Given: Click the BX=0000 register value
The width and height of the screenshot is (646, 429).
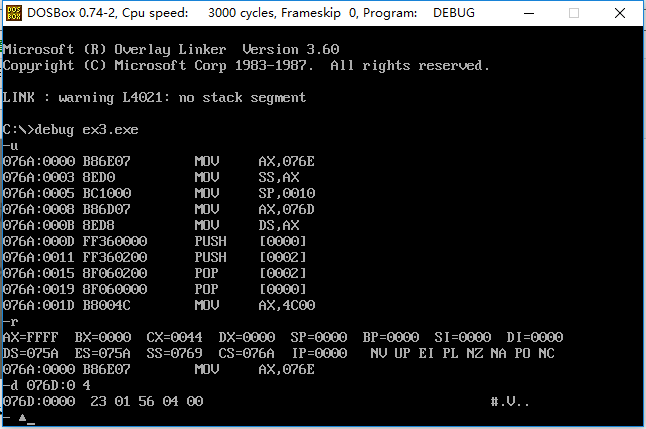Looking at the screenshot, I should pyautogui.click(x=103, y=337).
